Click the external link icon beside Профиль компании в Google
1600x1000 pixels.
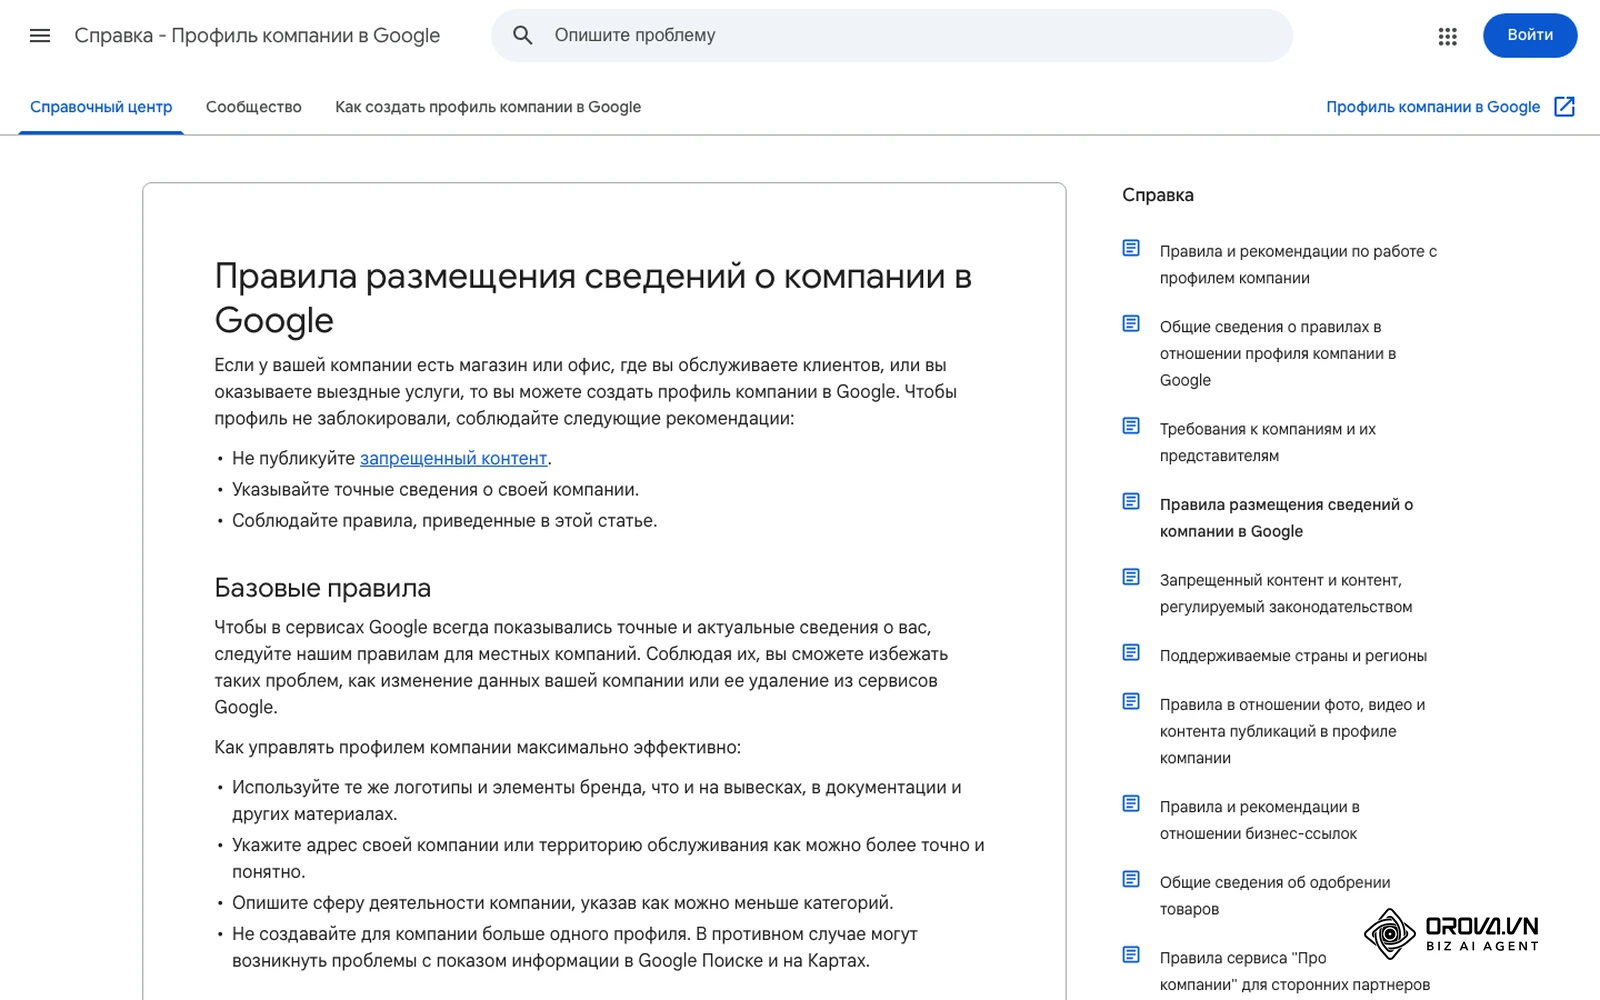click(1565, 107)
